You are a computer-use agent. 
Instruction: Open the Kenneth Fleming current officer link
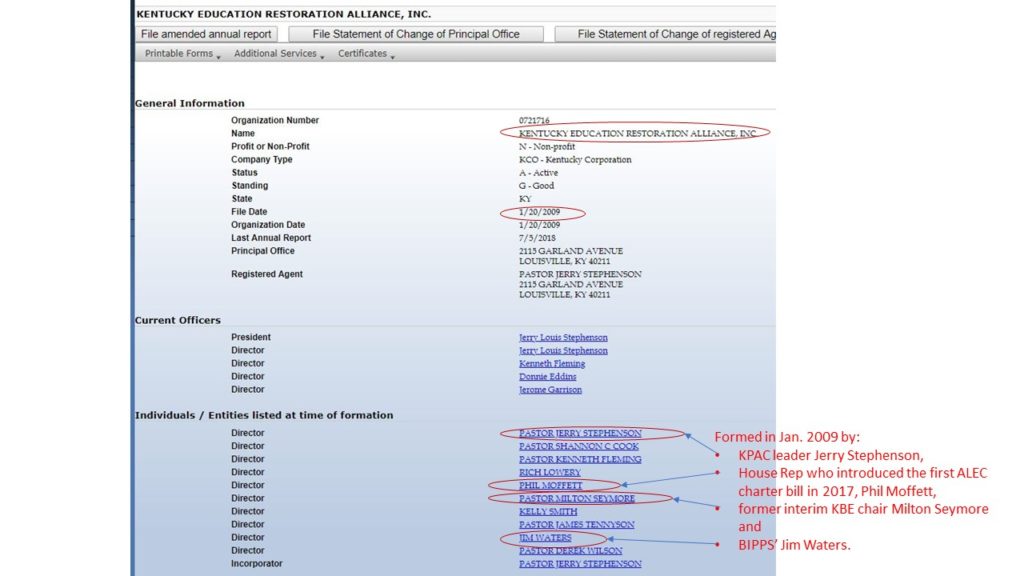click(552, 364)
